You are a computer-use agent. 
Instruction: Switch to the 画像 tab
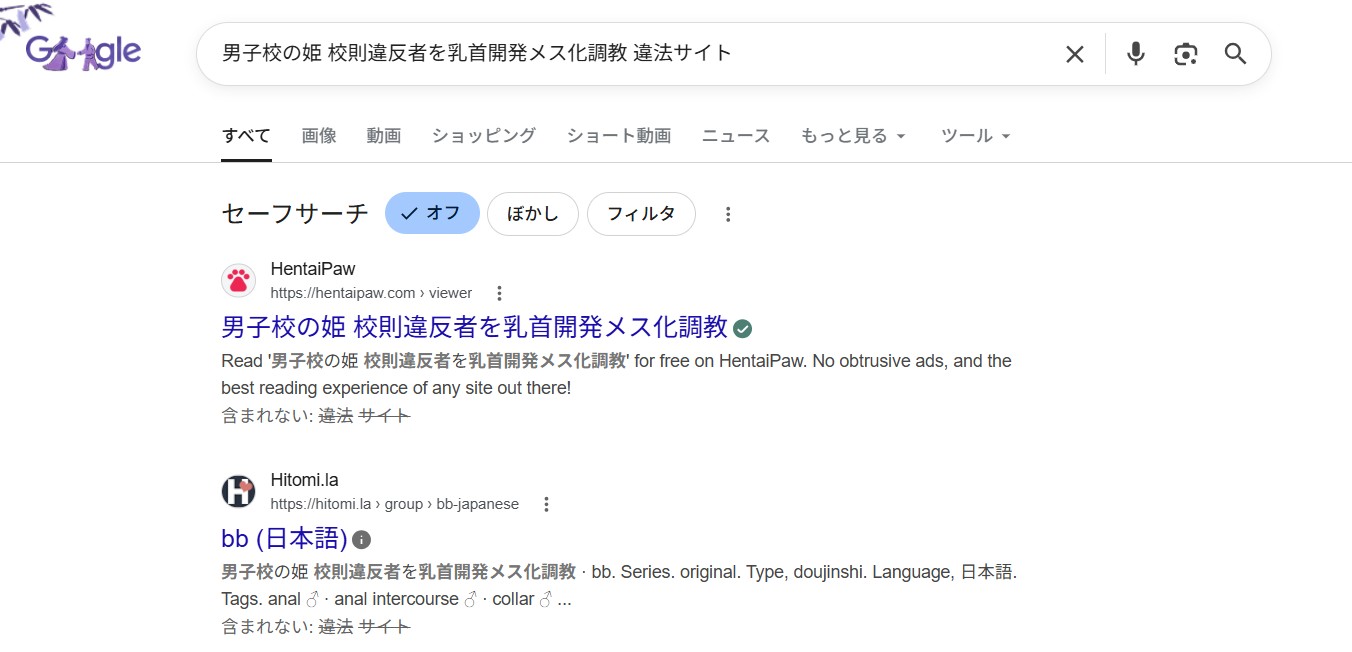click(x=319, y=136)
